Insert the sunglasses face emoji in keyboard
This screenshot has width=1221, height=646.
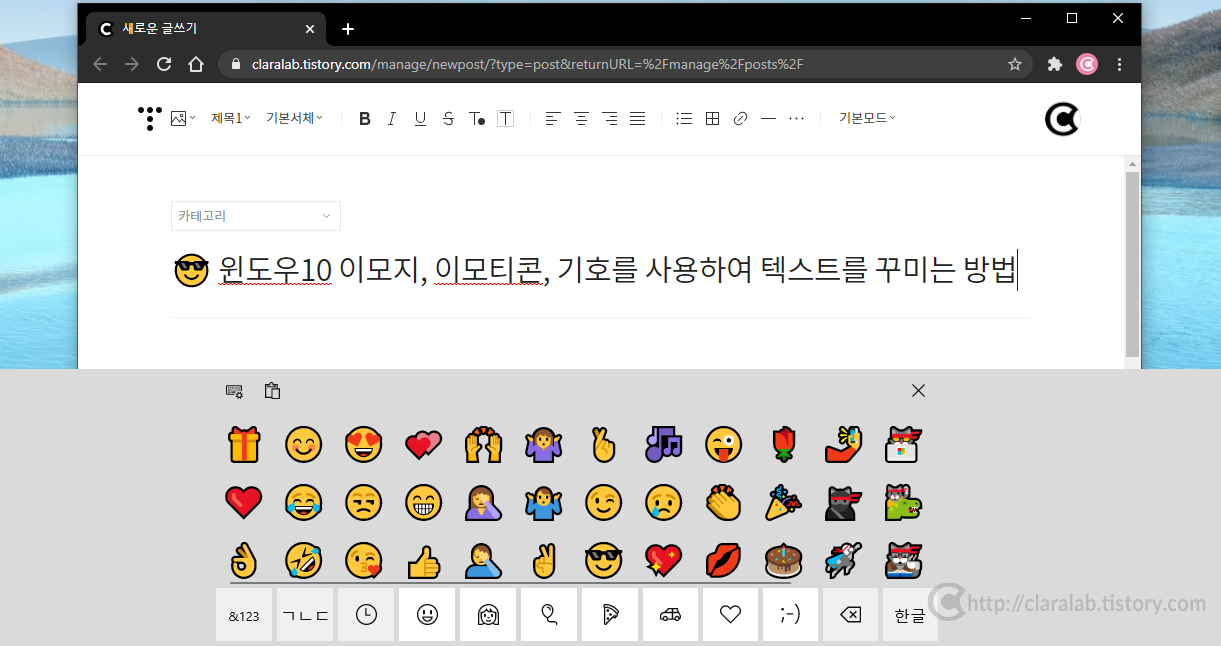(603, 561)
